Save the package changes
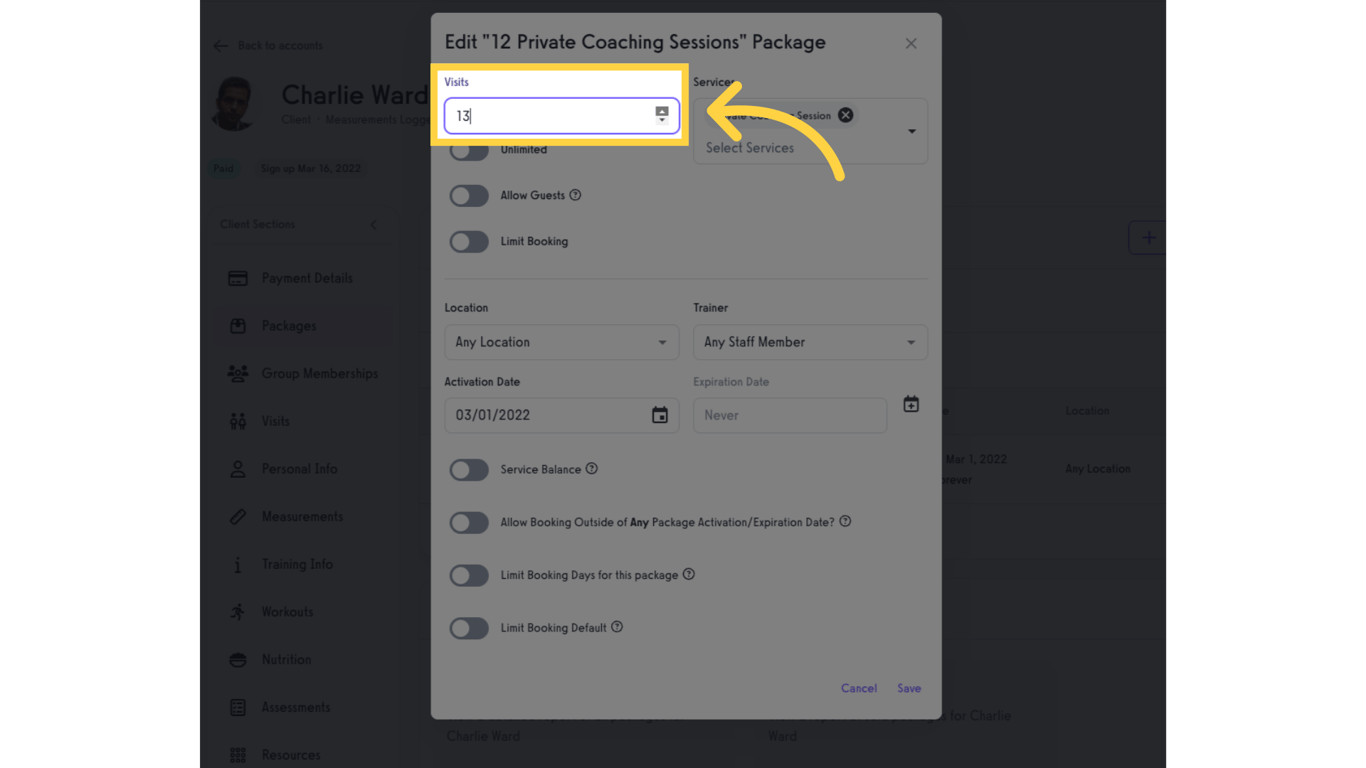 click(909, 688)
